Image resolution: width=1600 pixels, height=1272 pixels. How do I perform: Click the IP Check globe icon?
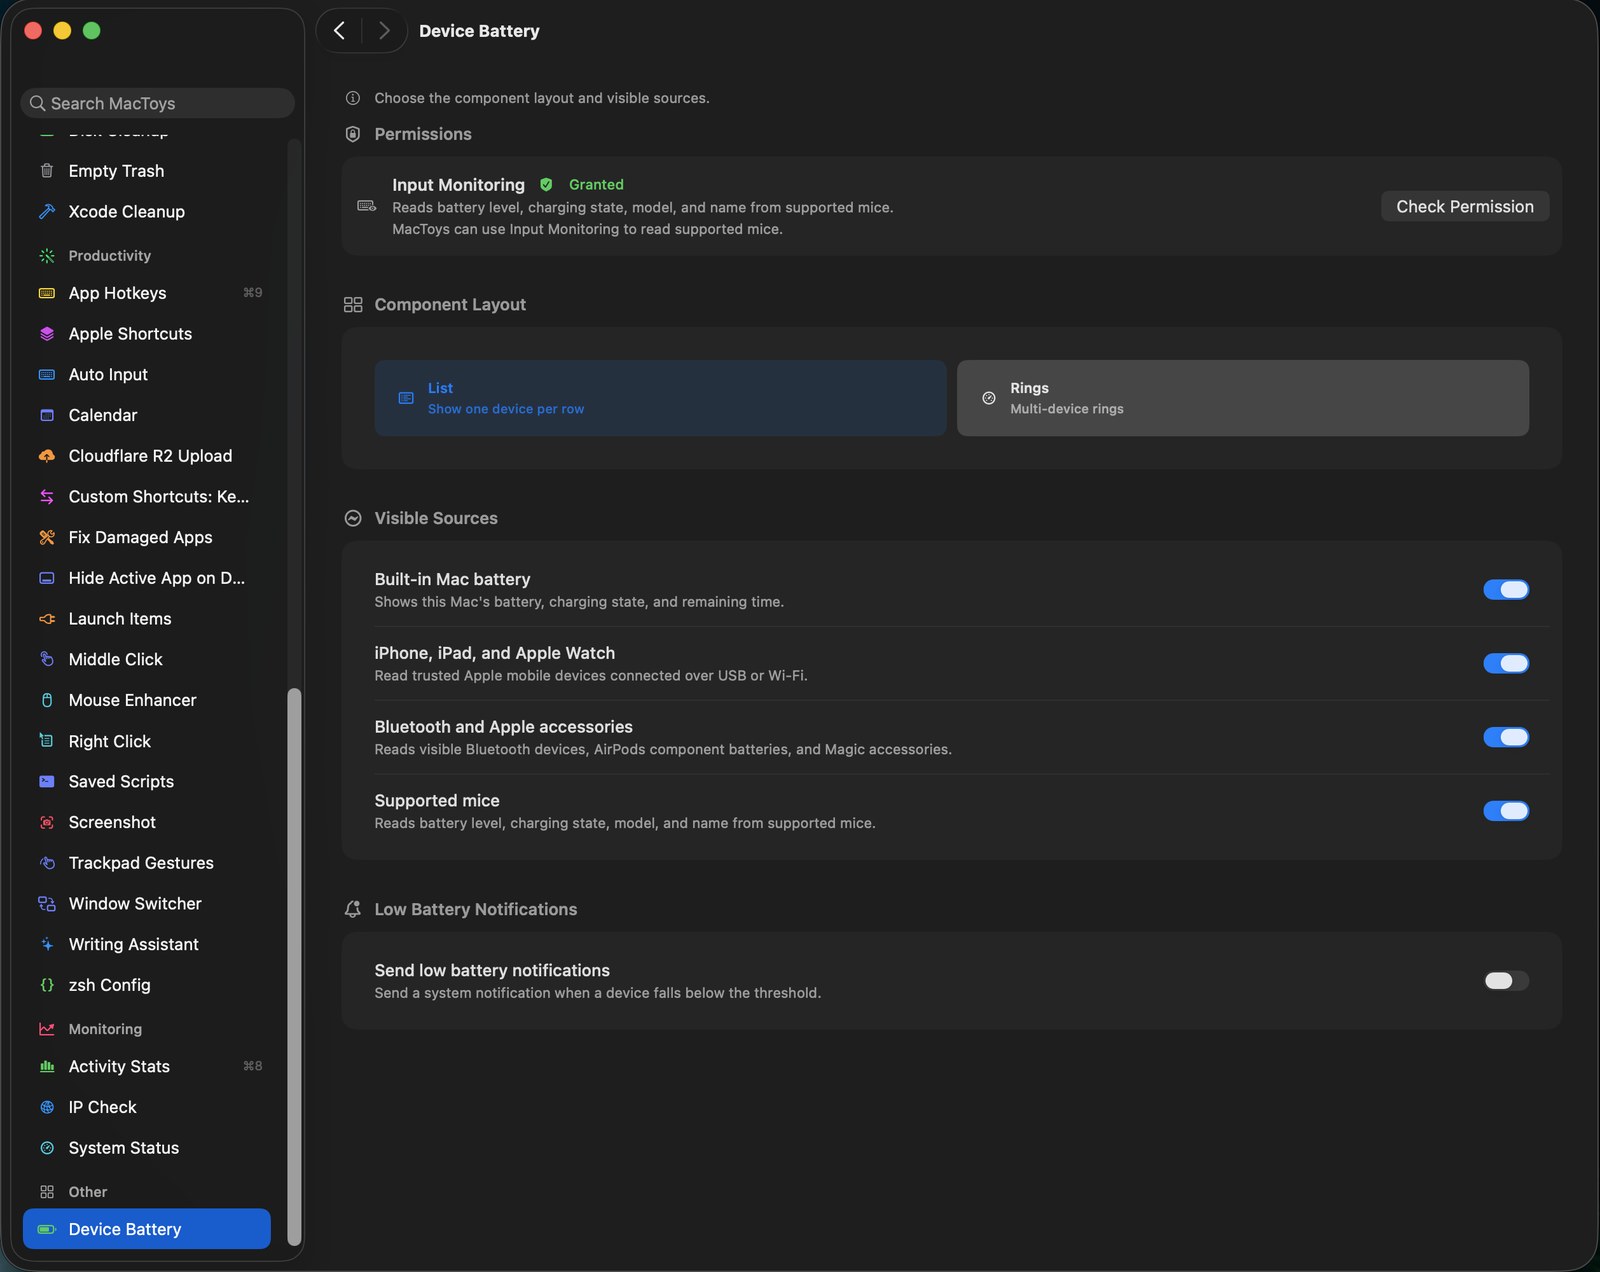pos(47,1108)
